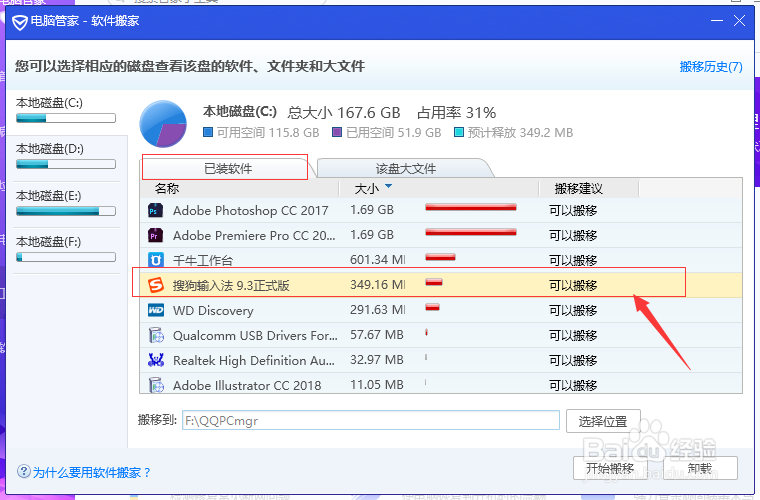Click the Adobe Photoshop CC 2017 icon

[156, 211]
